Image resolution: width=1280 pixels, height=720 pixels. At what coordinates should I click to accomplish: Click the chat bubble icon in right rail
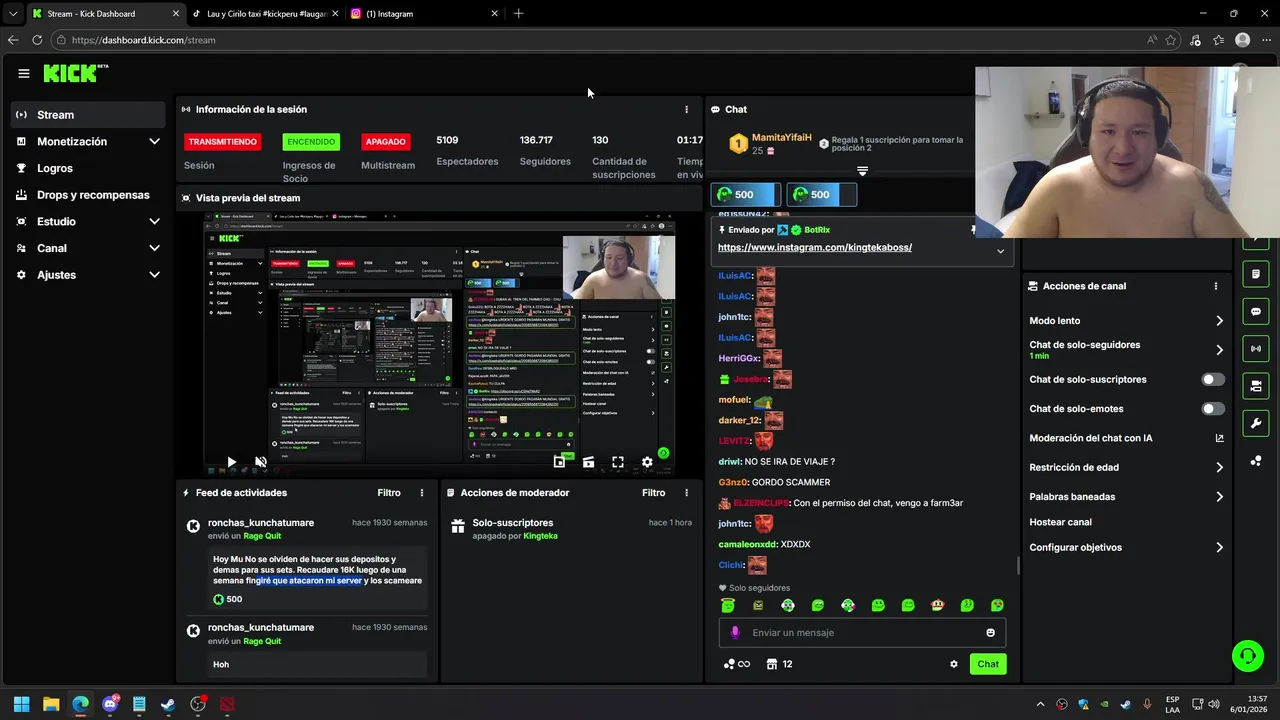click(1256, 311)
